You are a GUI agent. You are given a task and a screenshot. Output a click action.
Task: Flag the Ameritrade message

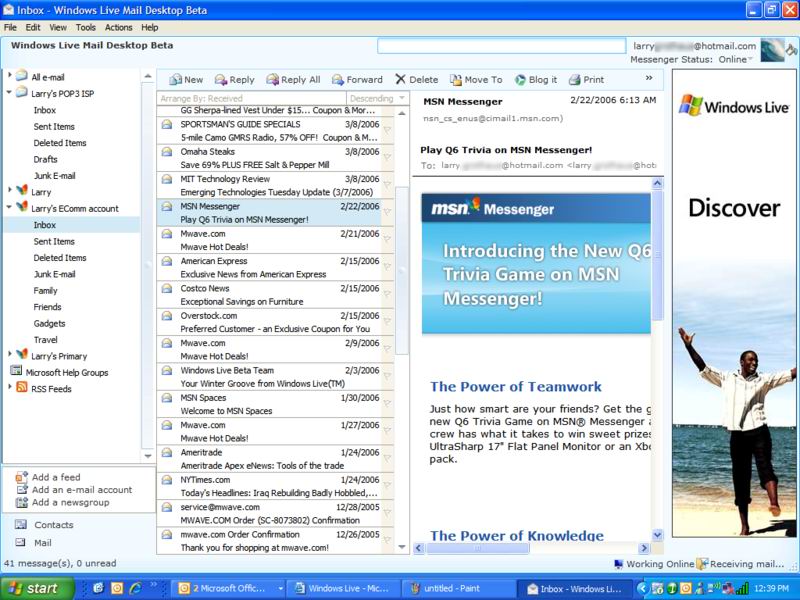pos(387,459)
